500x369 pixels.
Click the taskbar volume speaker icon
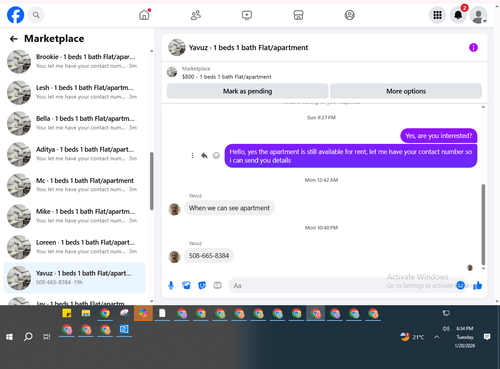pos(446,328)
